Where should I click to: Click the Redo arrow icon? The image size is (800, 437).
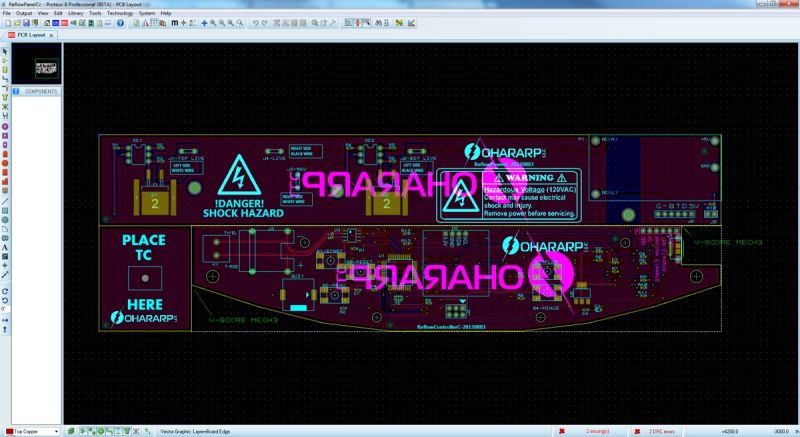(264, 23)
